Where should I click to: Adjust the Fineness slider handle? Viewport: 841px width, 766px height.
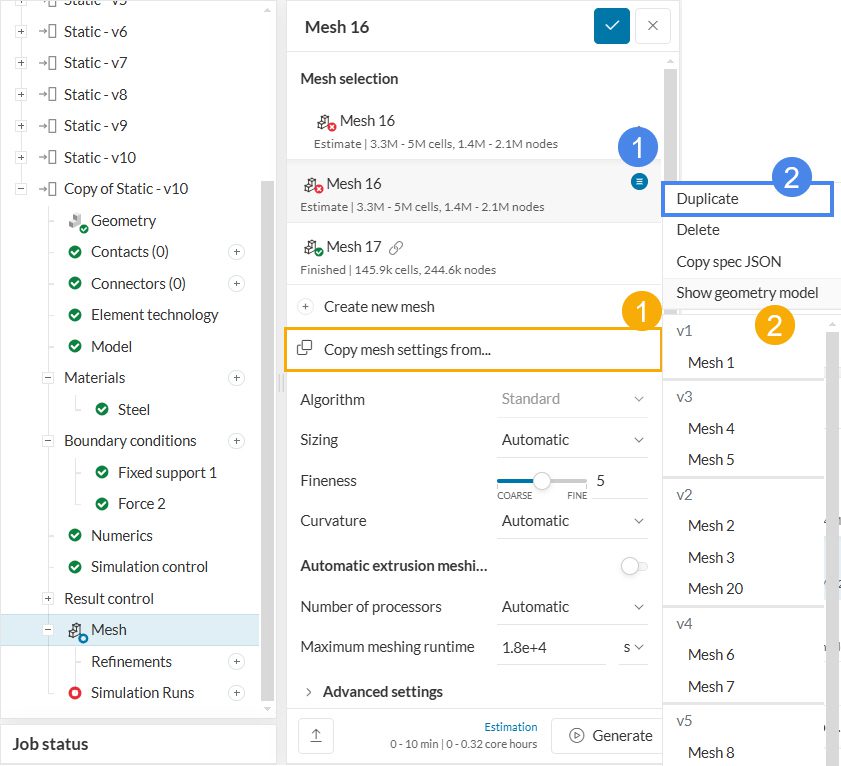[542, 481]
